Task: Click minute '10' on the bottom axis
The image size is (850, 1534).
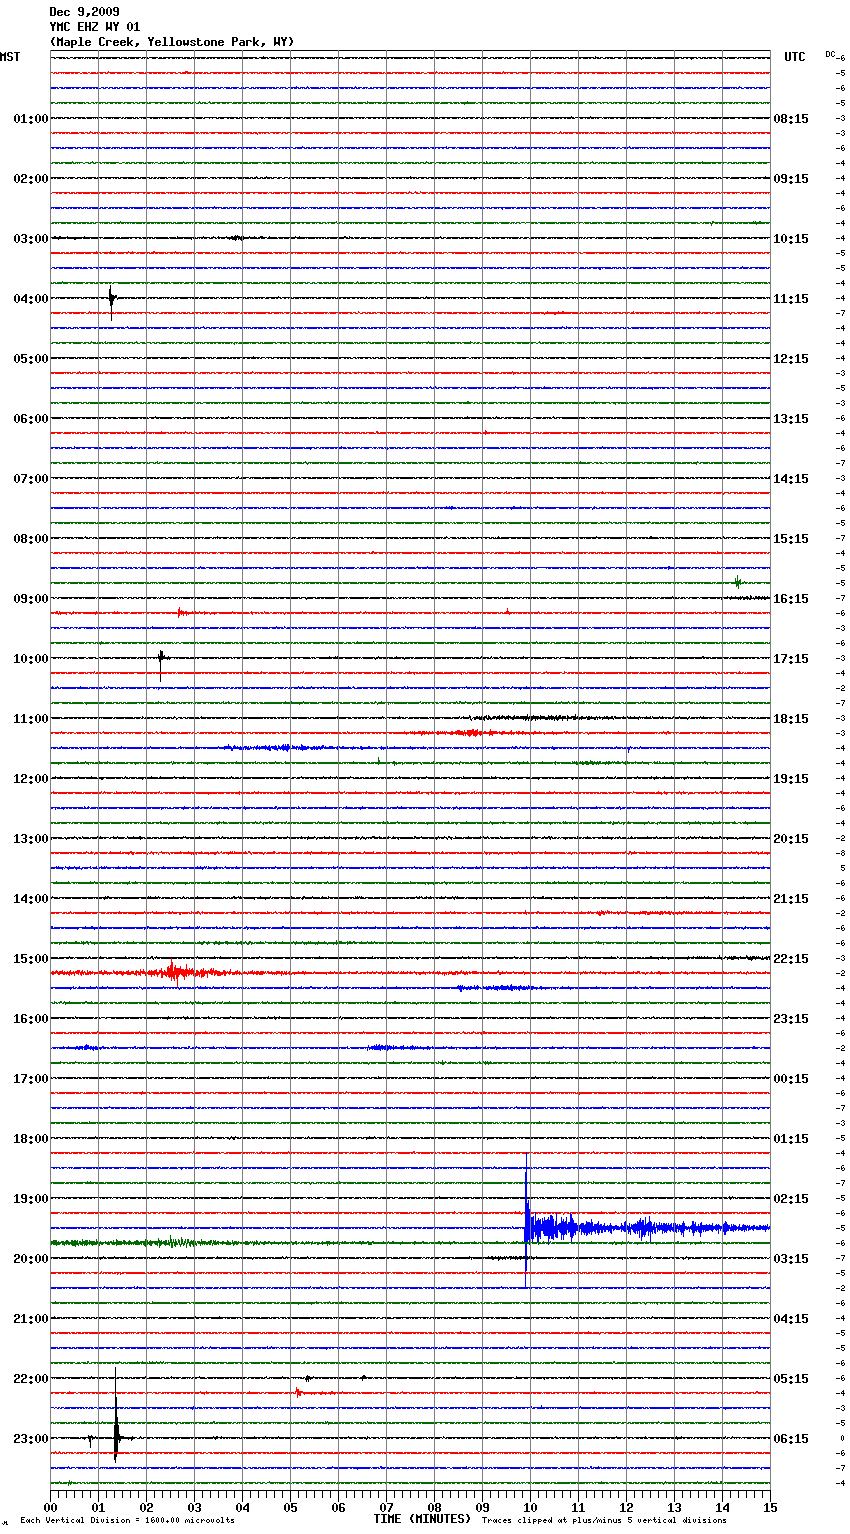Action: (530, 1507)
